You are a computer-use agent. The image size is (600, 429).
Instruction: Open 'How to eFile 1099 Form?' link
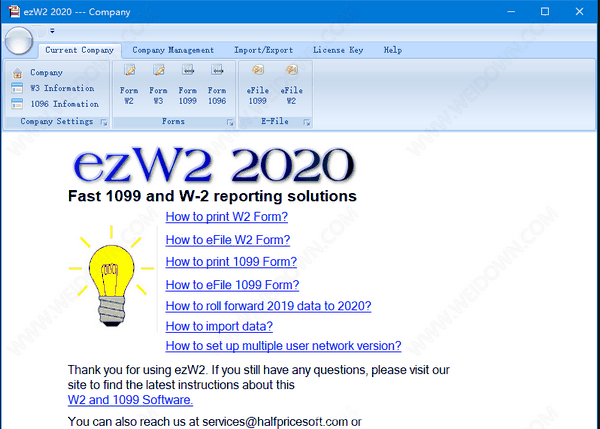tap(232, 285)
